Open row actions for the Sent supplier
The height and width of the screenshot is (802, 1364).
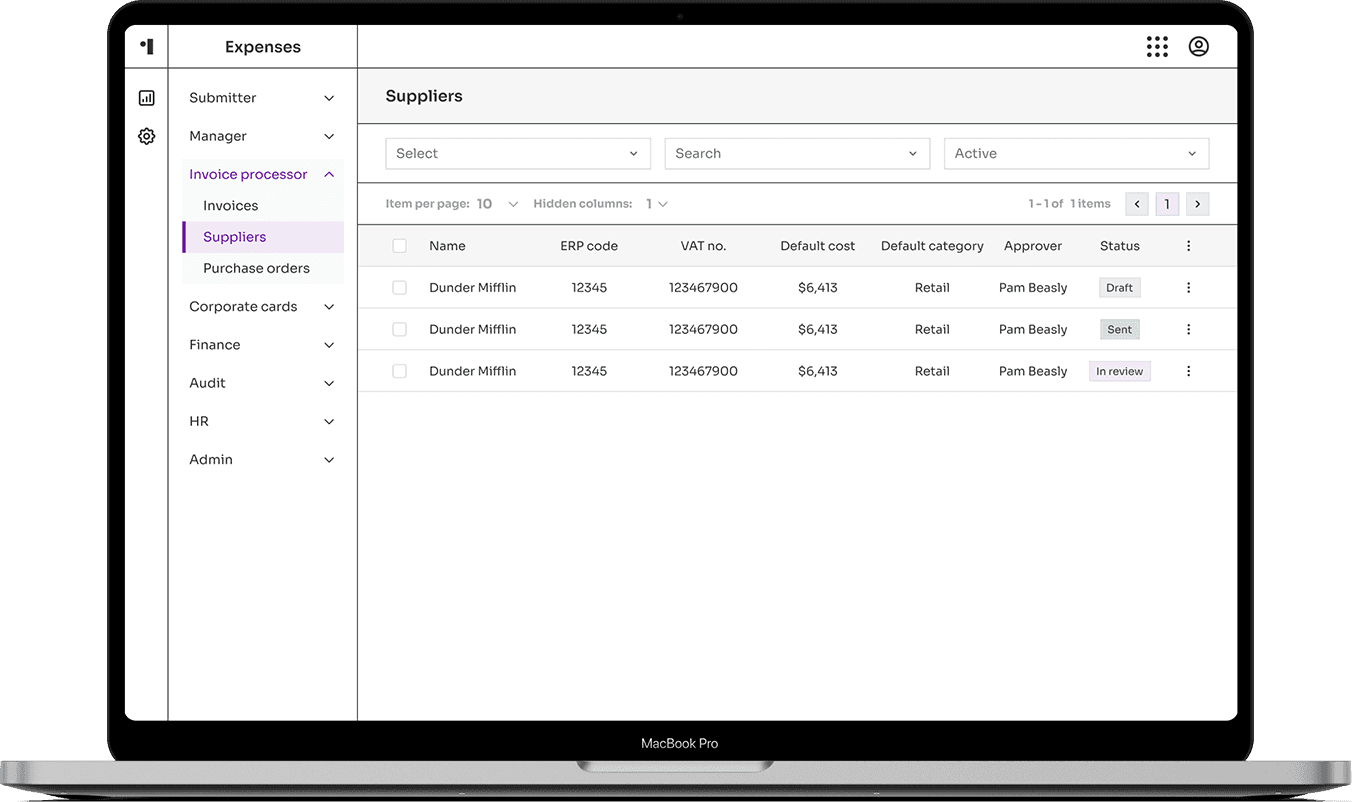coord(1188,330)
